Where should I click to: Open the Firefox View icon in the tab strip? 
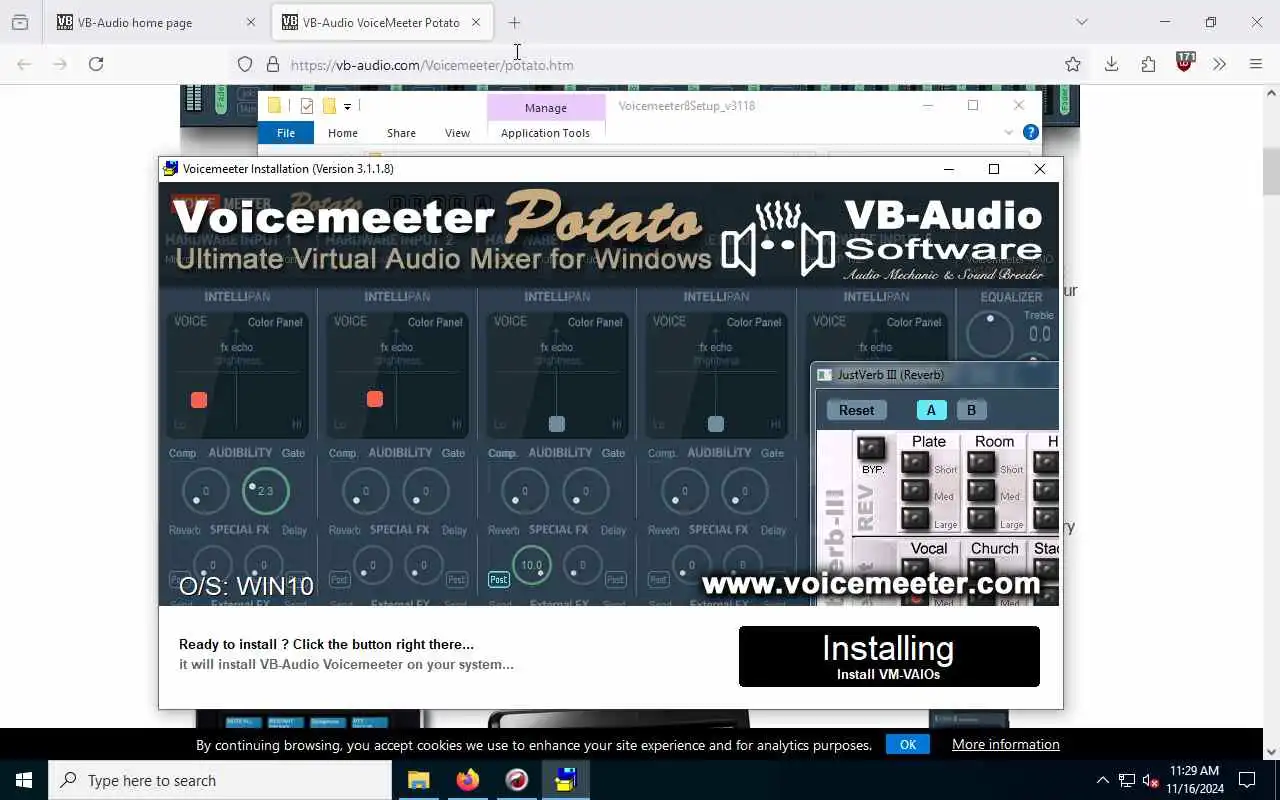coord(20,22)
